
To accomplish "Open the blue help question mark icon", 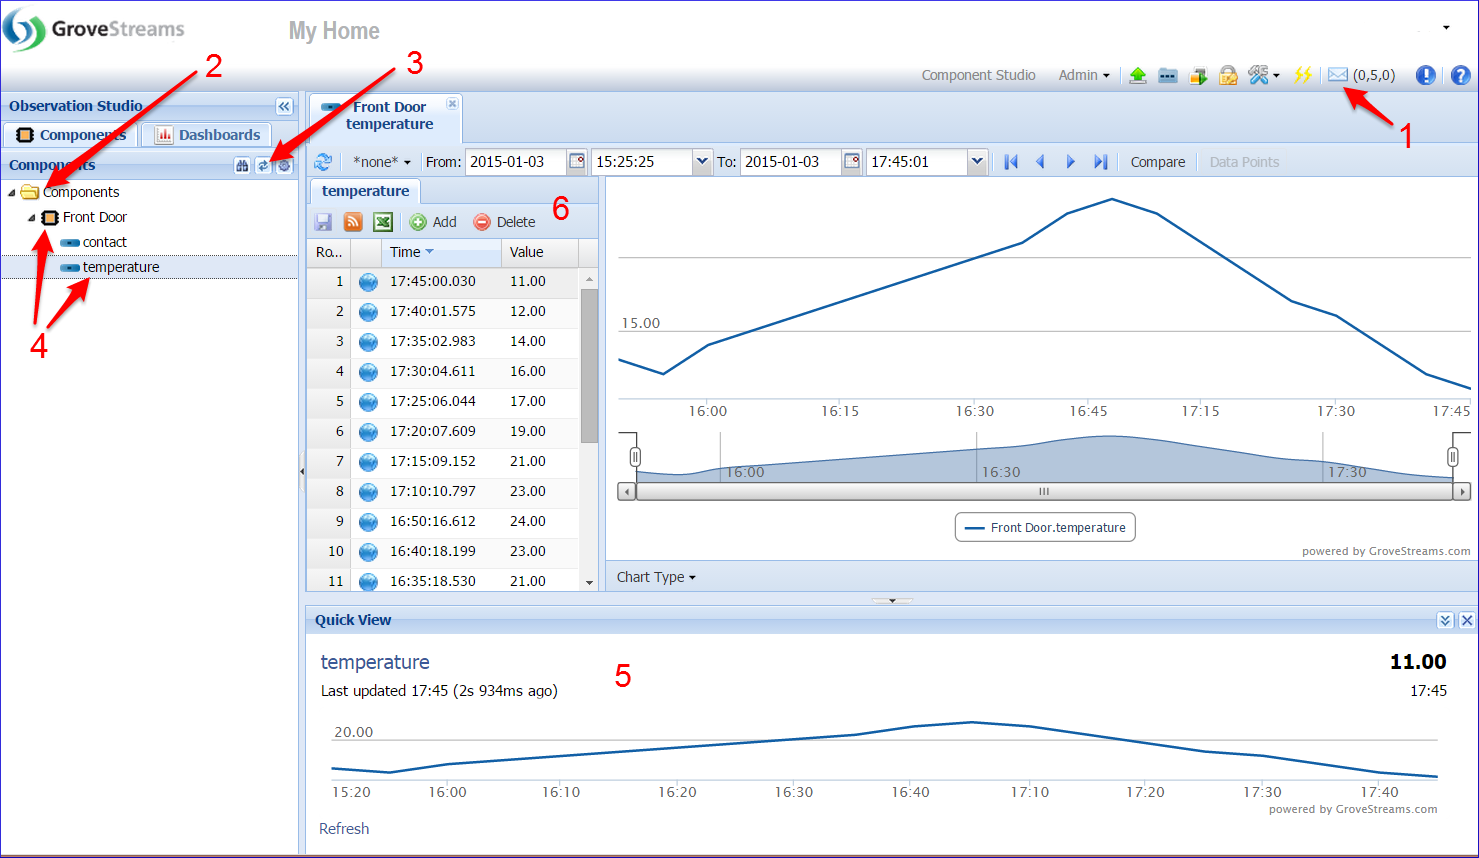I will pos(1460,75).
